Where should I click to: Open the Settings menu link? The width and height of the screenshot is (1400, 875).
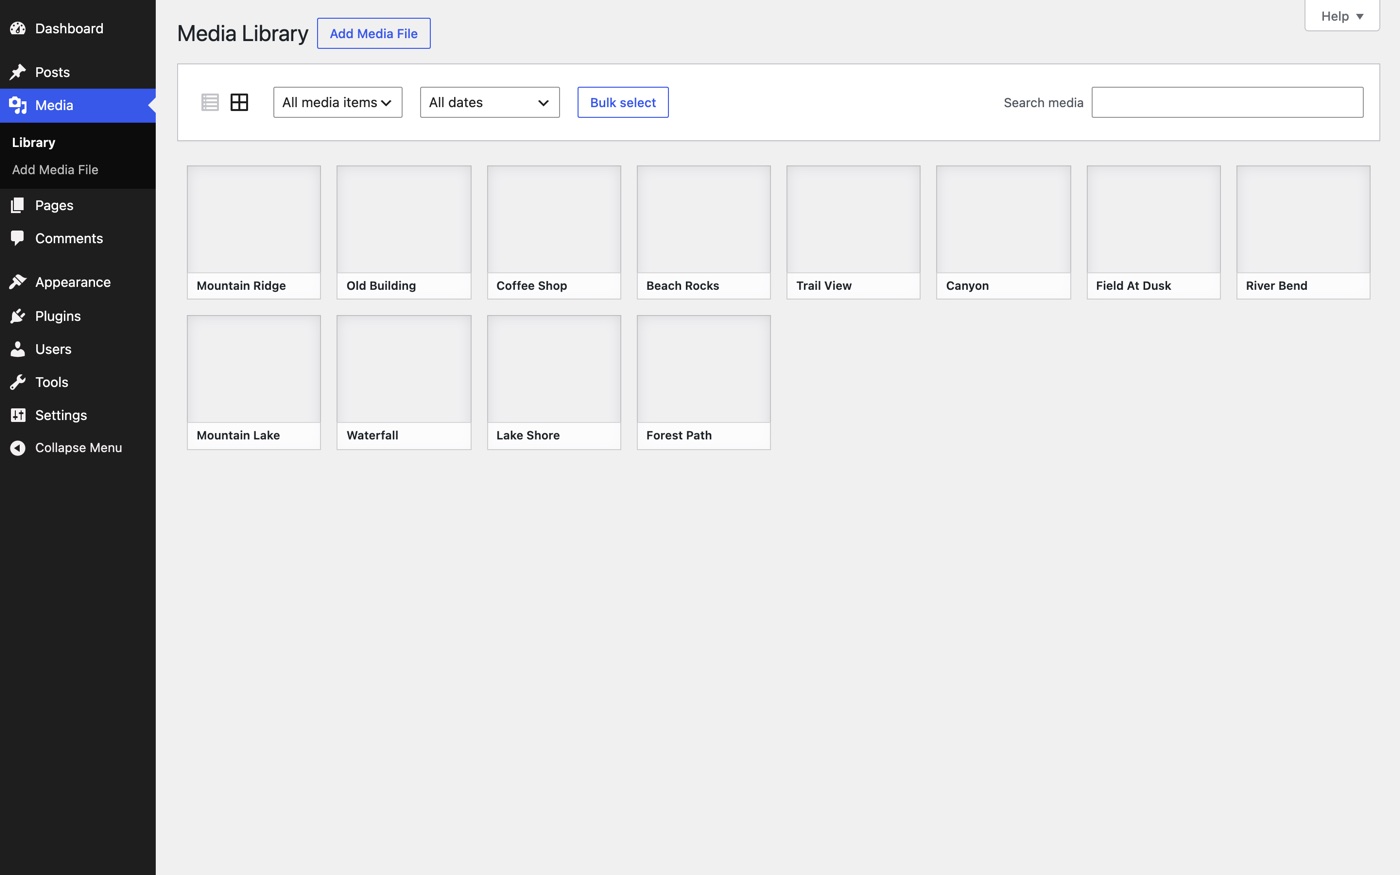tap(78, 415)
